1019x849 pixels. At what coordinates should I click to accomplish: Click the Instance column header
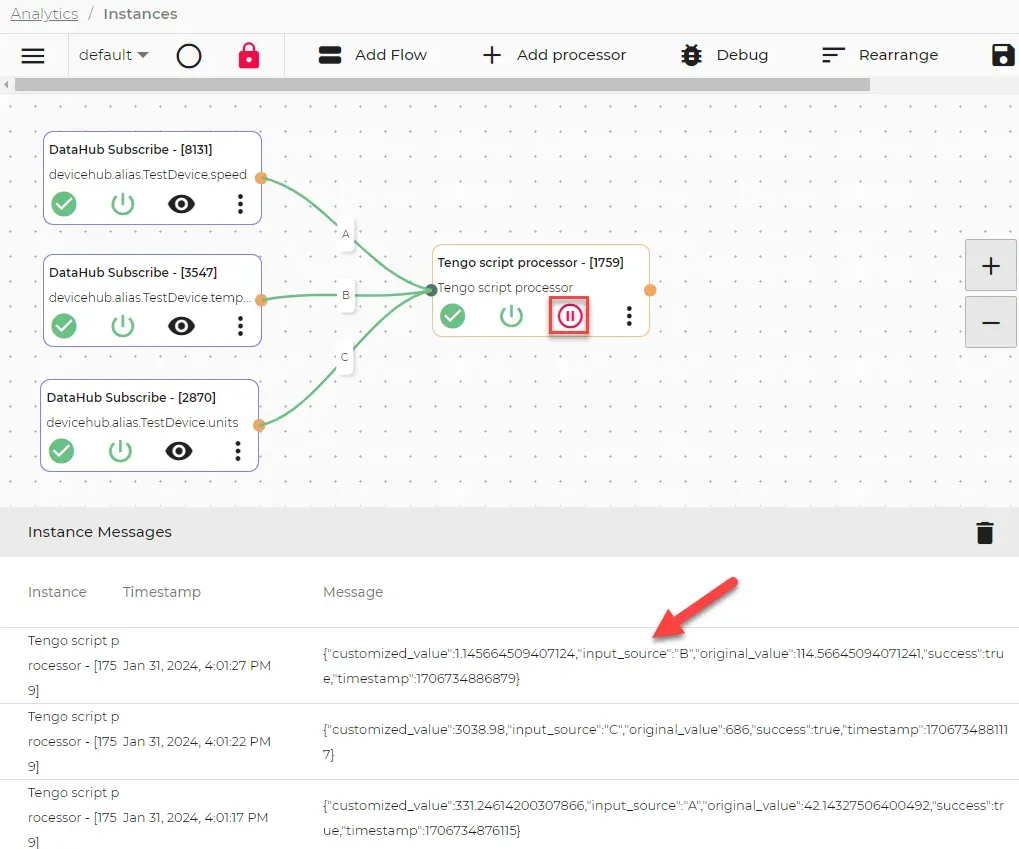pyautogui.click(x=57, y=592)
